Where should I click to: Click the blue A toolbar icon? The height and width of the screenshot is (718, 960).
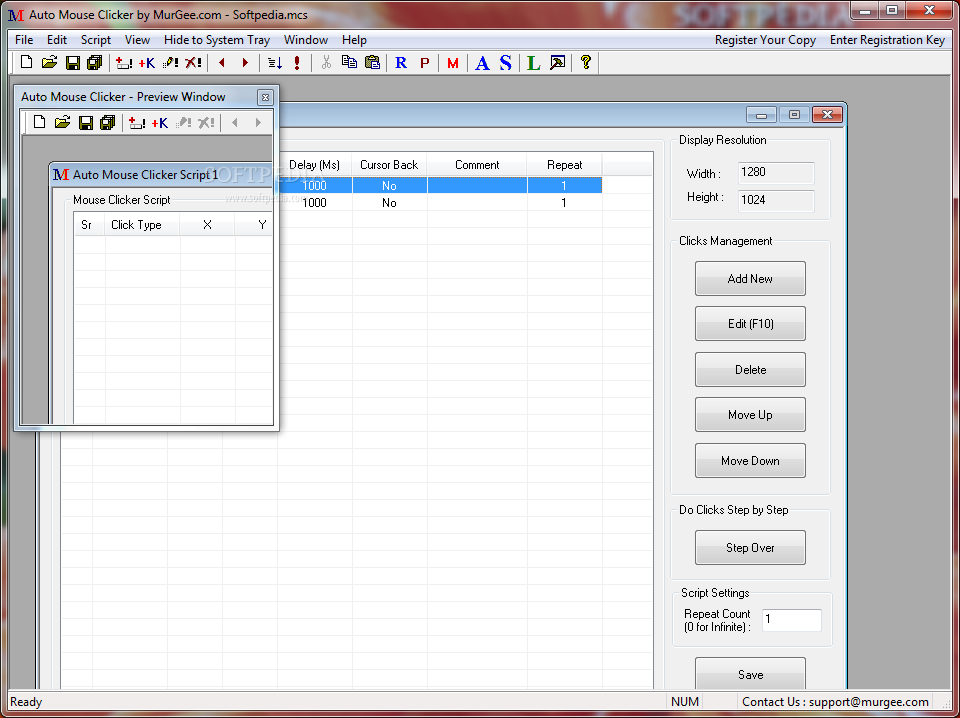[x=482, y=62]
